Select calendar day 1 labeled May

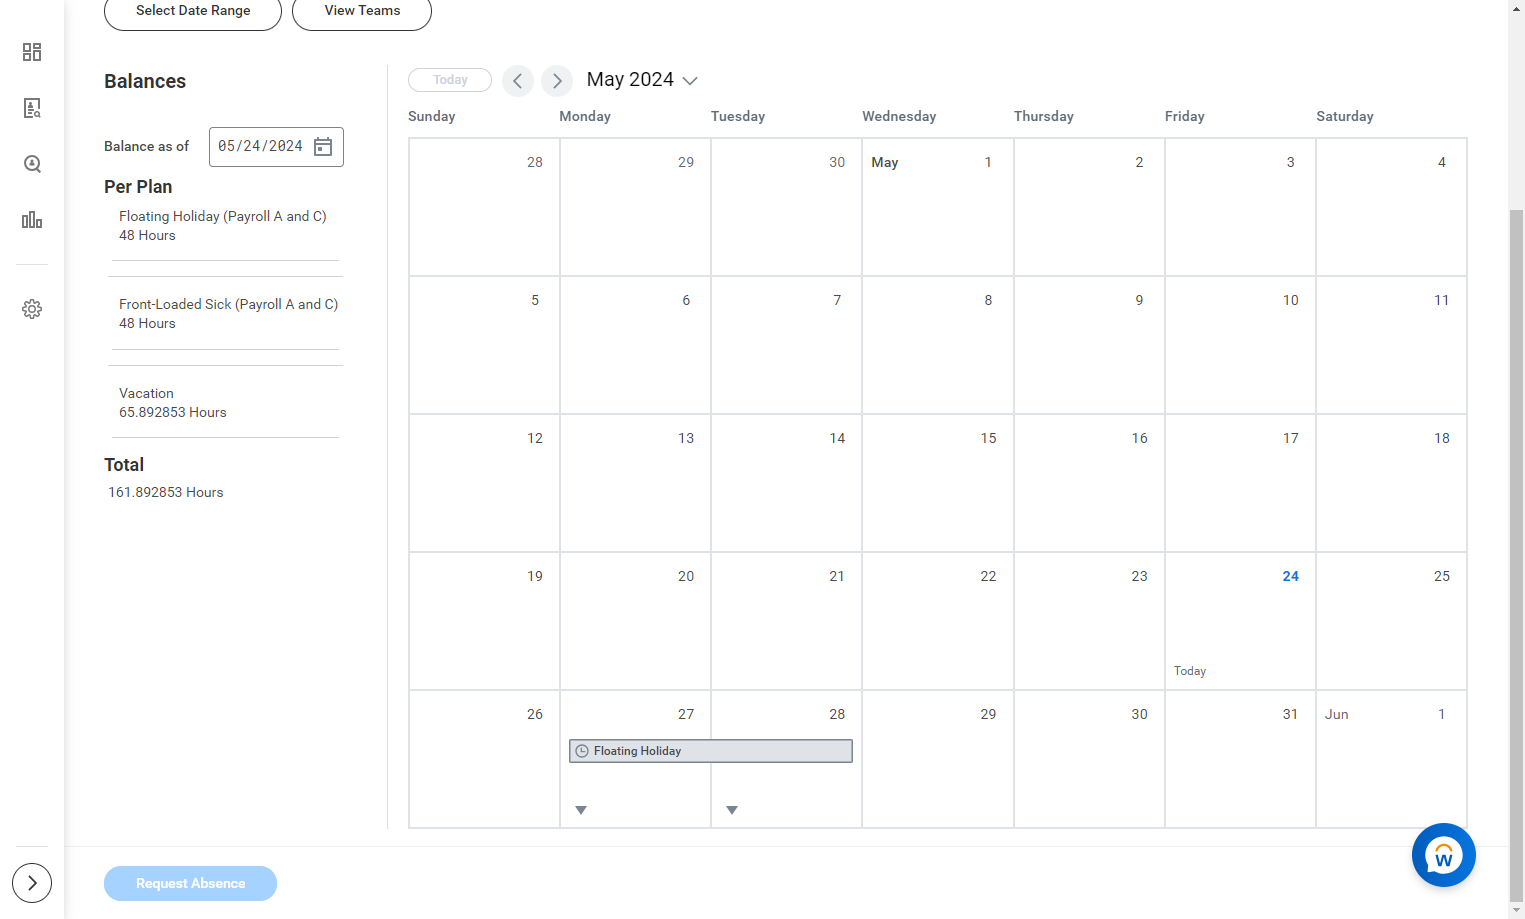(937, 207)
